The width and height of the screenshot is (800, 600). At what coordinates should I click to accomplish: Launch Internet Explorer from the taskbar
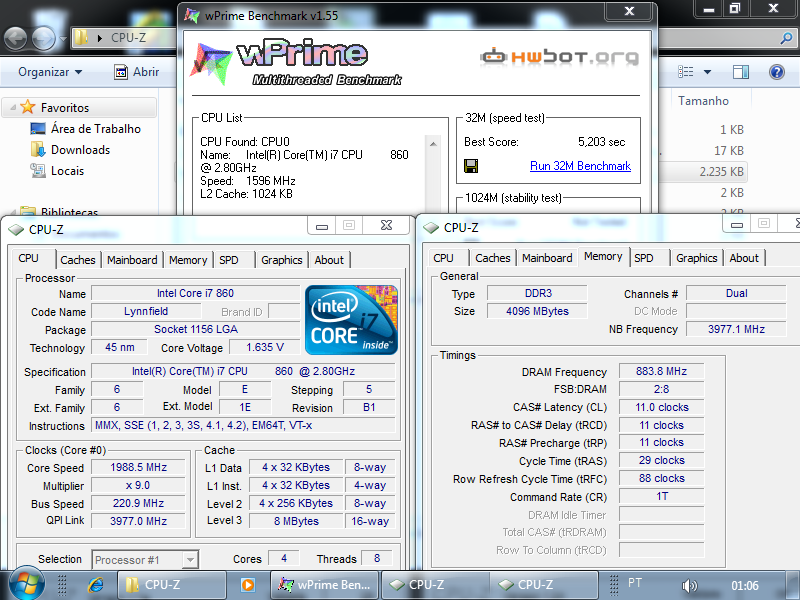95,585
